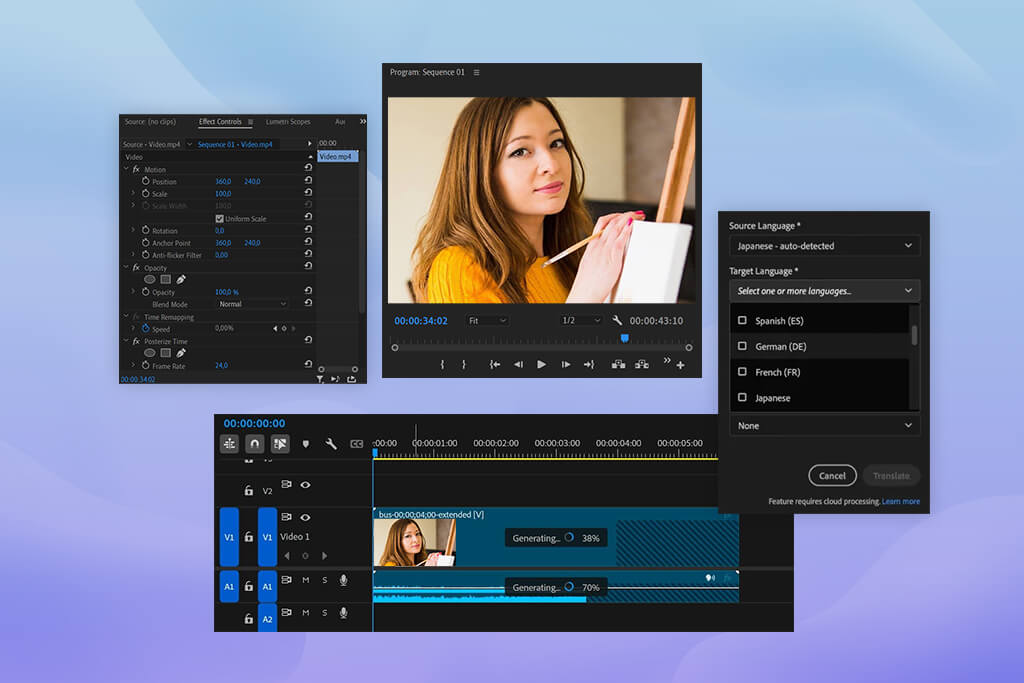Screen dimensions: 1024x683
Task: Check German (DE) language option
Action: tap(742, 345)
